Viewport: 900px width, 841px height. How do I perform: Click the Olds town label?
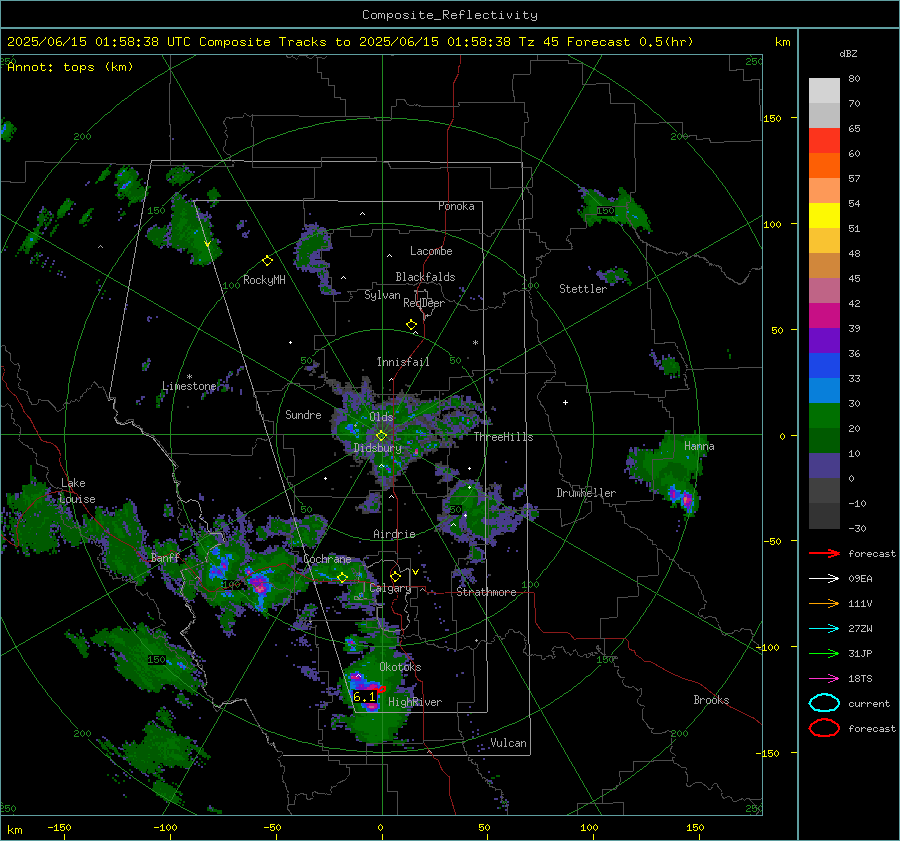(x=381, y=417)
